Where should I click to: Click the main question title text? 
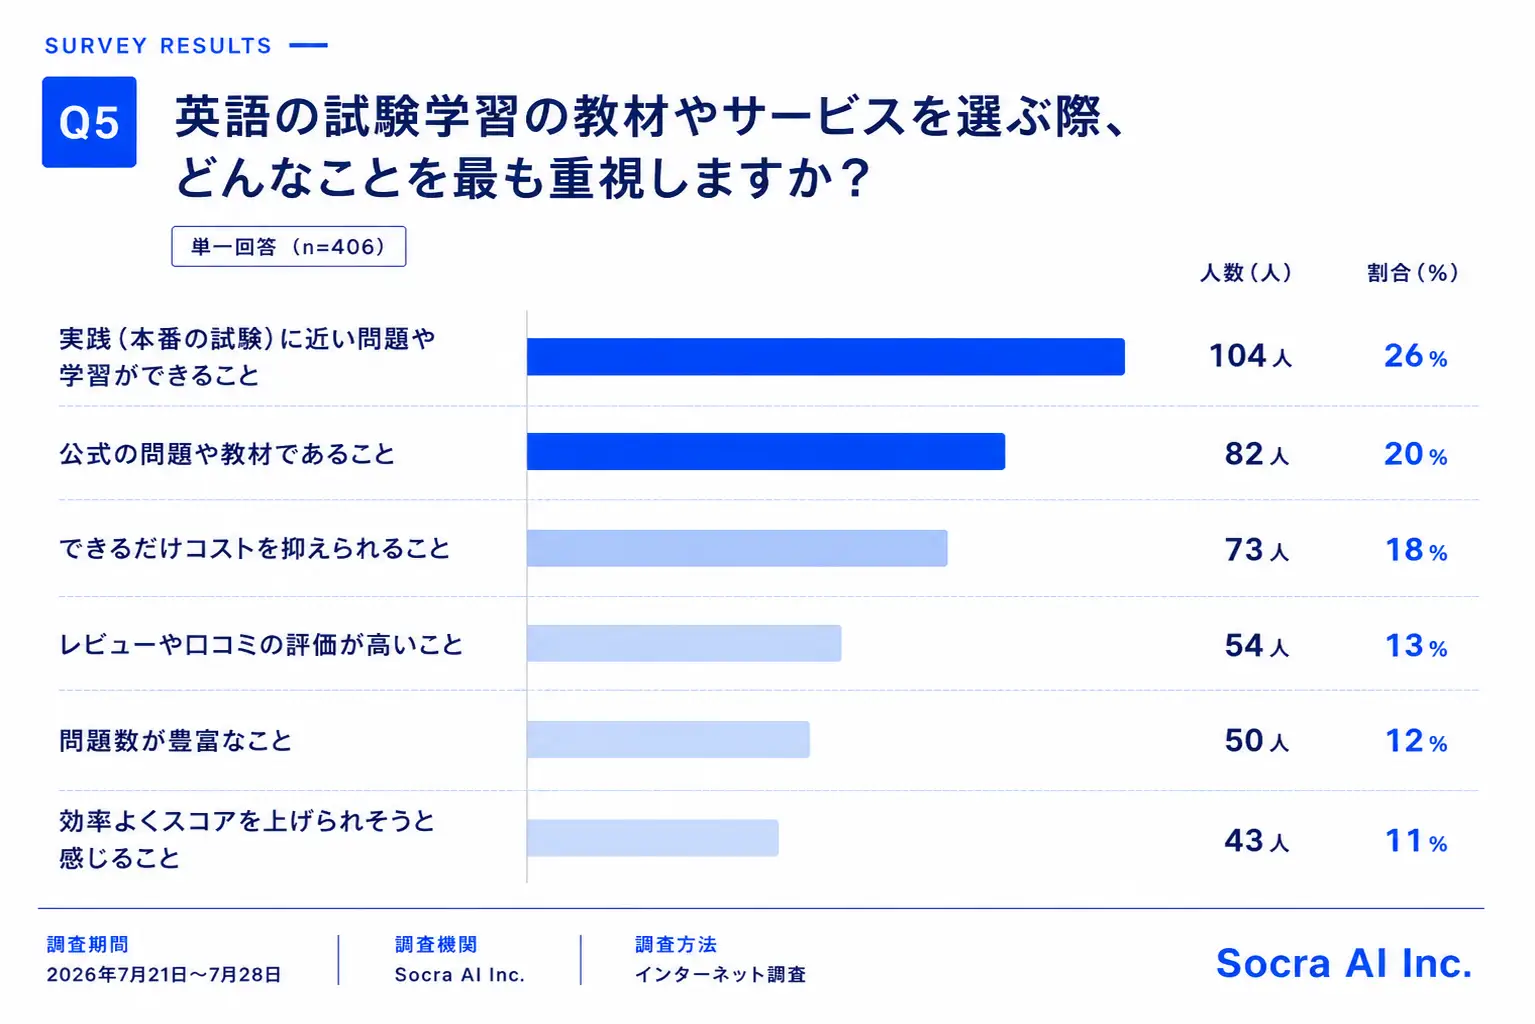[652, 147]
